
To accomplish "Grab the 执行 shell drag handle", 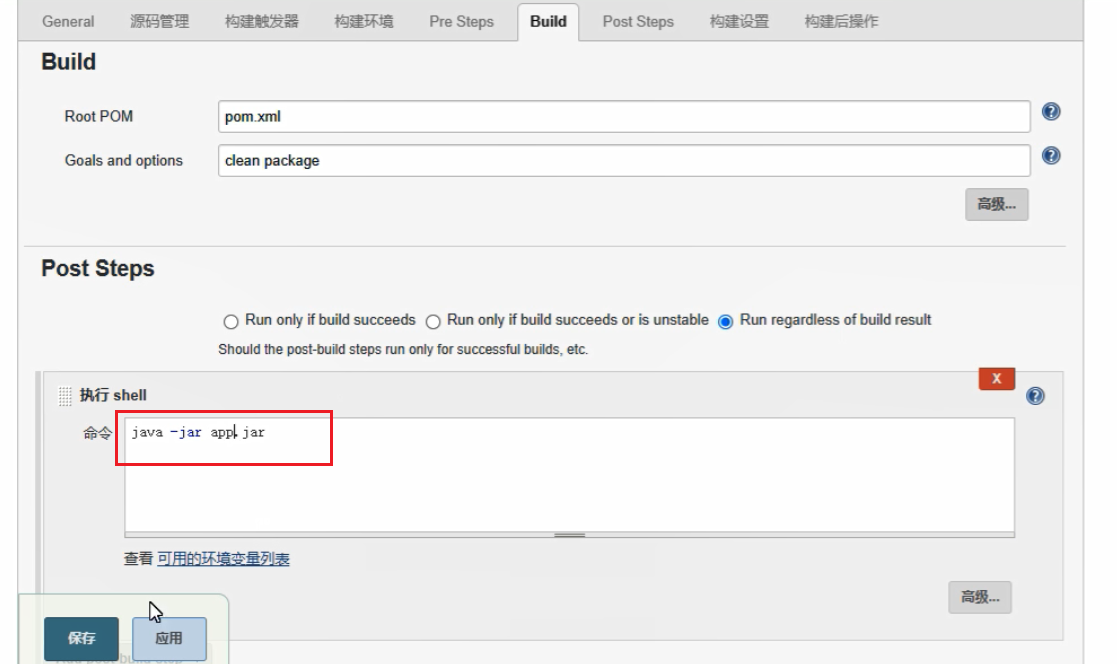I will [x=65, y=396].
